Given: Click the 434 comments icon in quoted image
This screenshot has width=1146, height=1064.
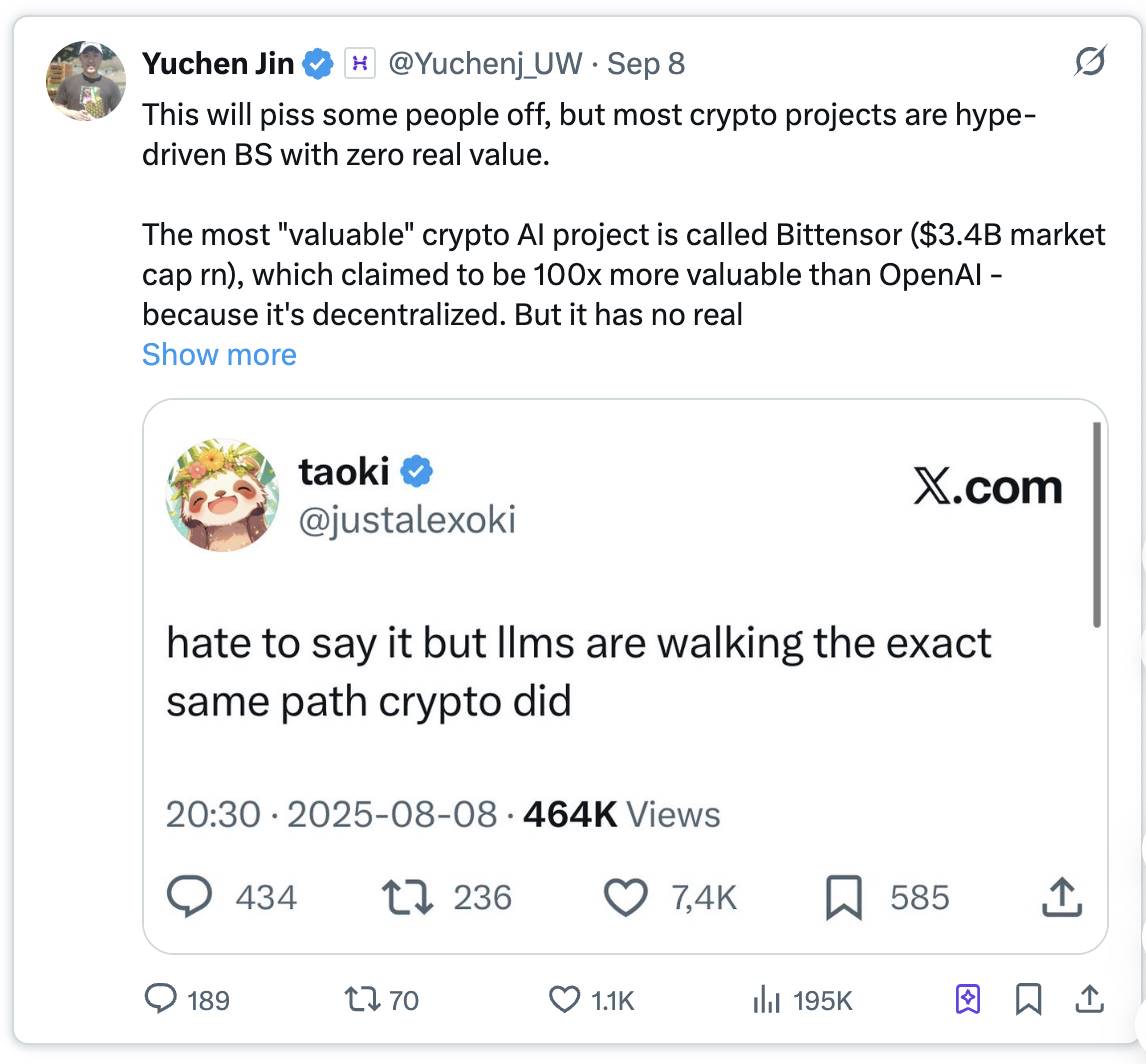Looking at the screenshot, I should click(x=190, y=897).
